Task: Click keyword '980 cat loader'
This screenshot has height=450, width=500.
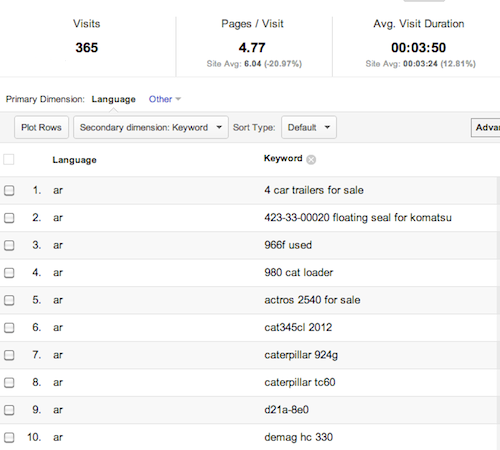Action: click(299, 272)
